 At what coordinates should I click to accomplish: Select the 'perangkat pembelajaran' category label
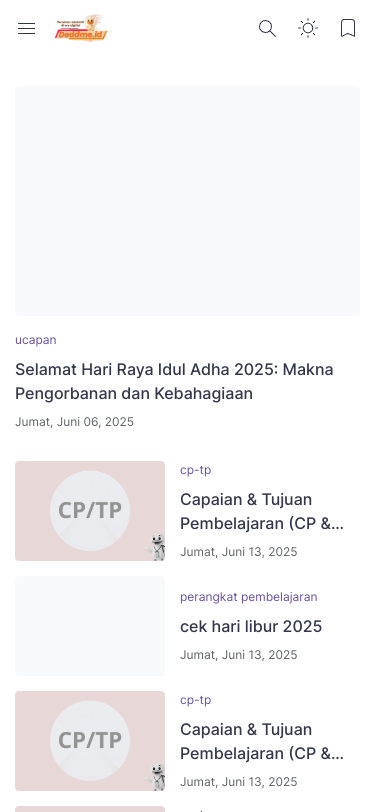click(x=249, y=597)
